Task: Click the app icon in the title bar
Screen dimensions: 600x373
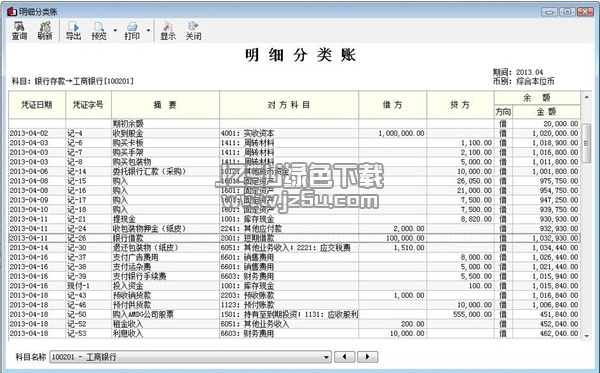Action: coord(12,11)
